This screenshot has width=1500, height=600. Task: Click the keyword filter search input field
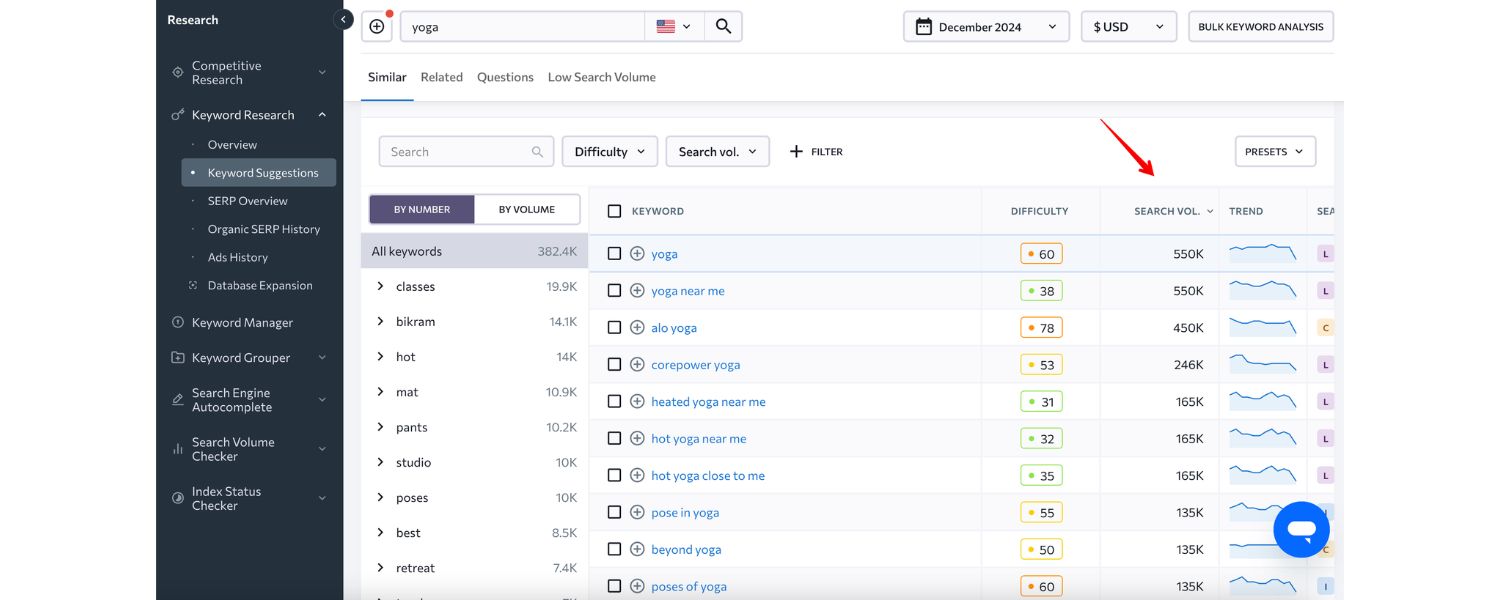coord(458,152)
